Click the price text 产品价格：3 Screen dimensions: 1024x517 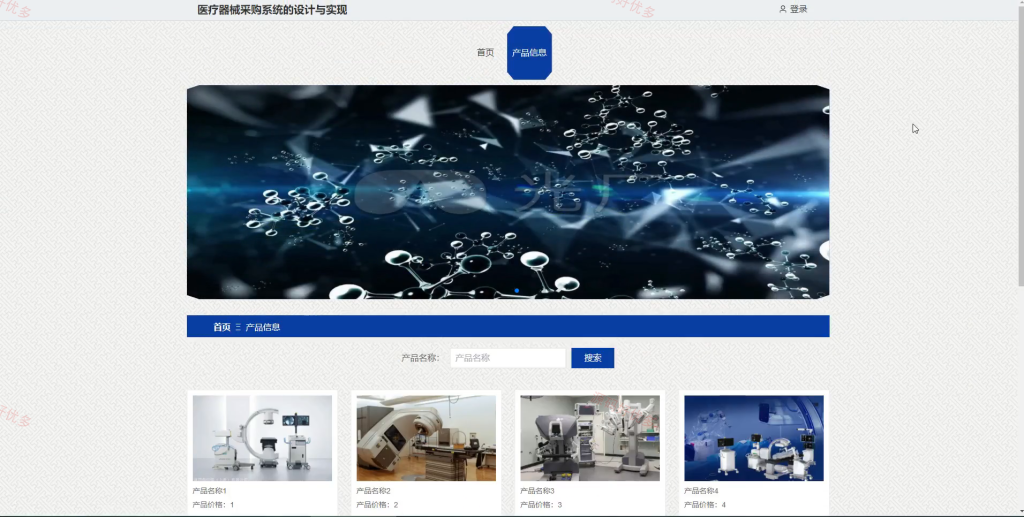pos(541,505)
